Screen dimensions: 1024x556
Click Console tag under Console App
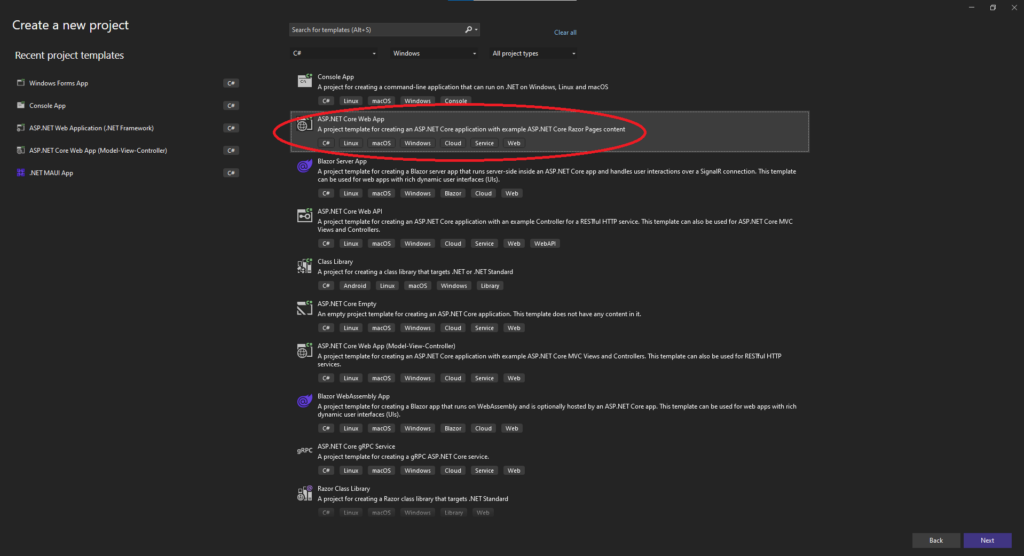click(456, 101)
